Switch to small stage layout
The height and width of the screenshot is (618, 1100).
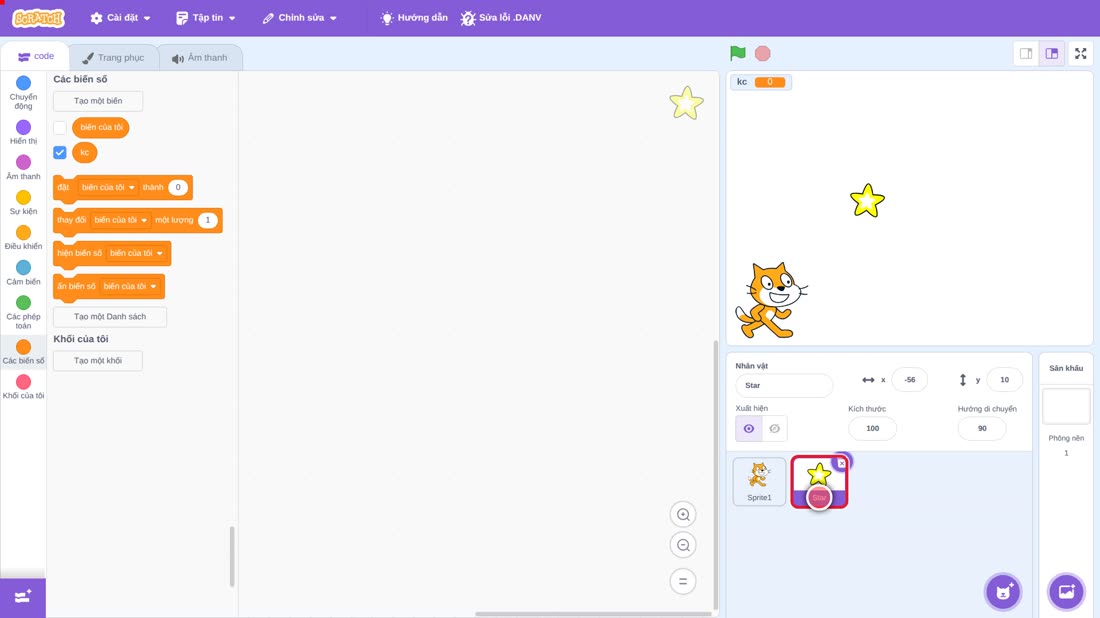click(x=1026, y=53)
